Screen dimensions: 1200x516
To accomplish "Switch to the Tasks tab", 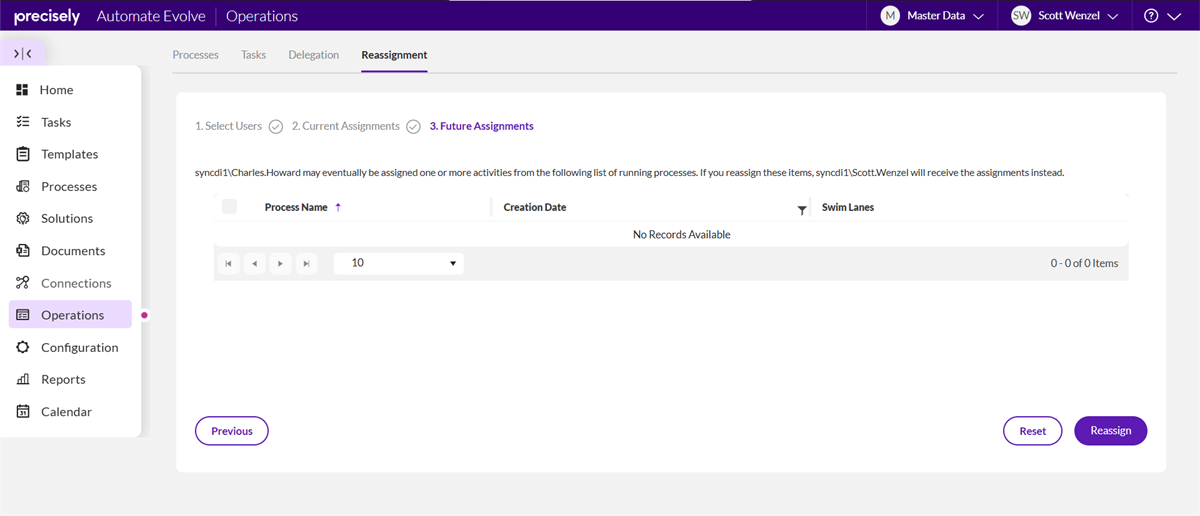I will point(254,55).
